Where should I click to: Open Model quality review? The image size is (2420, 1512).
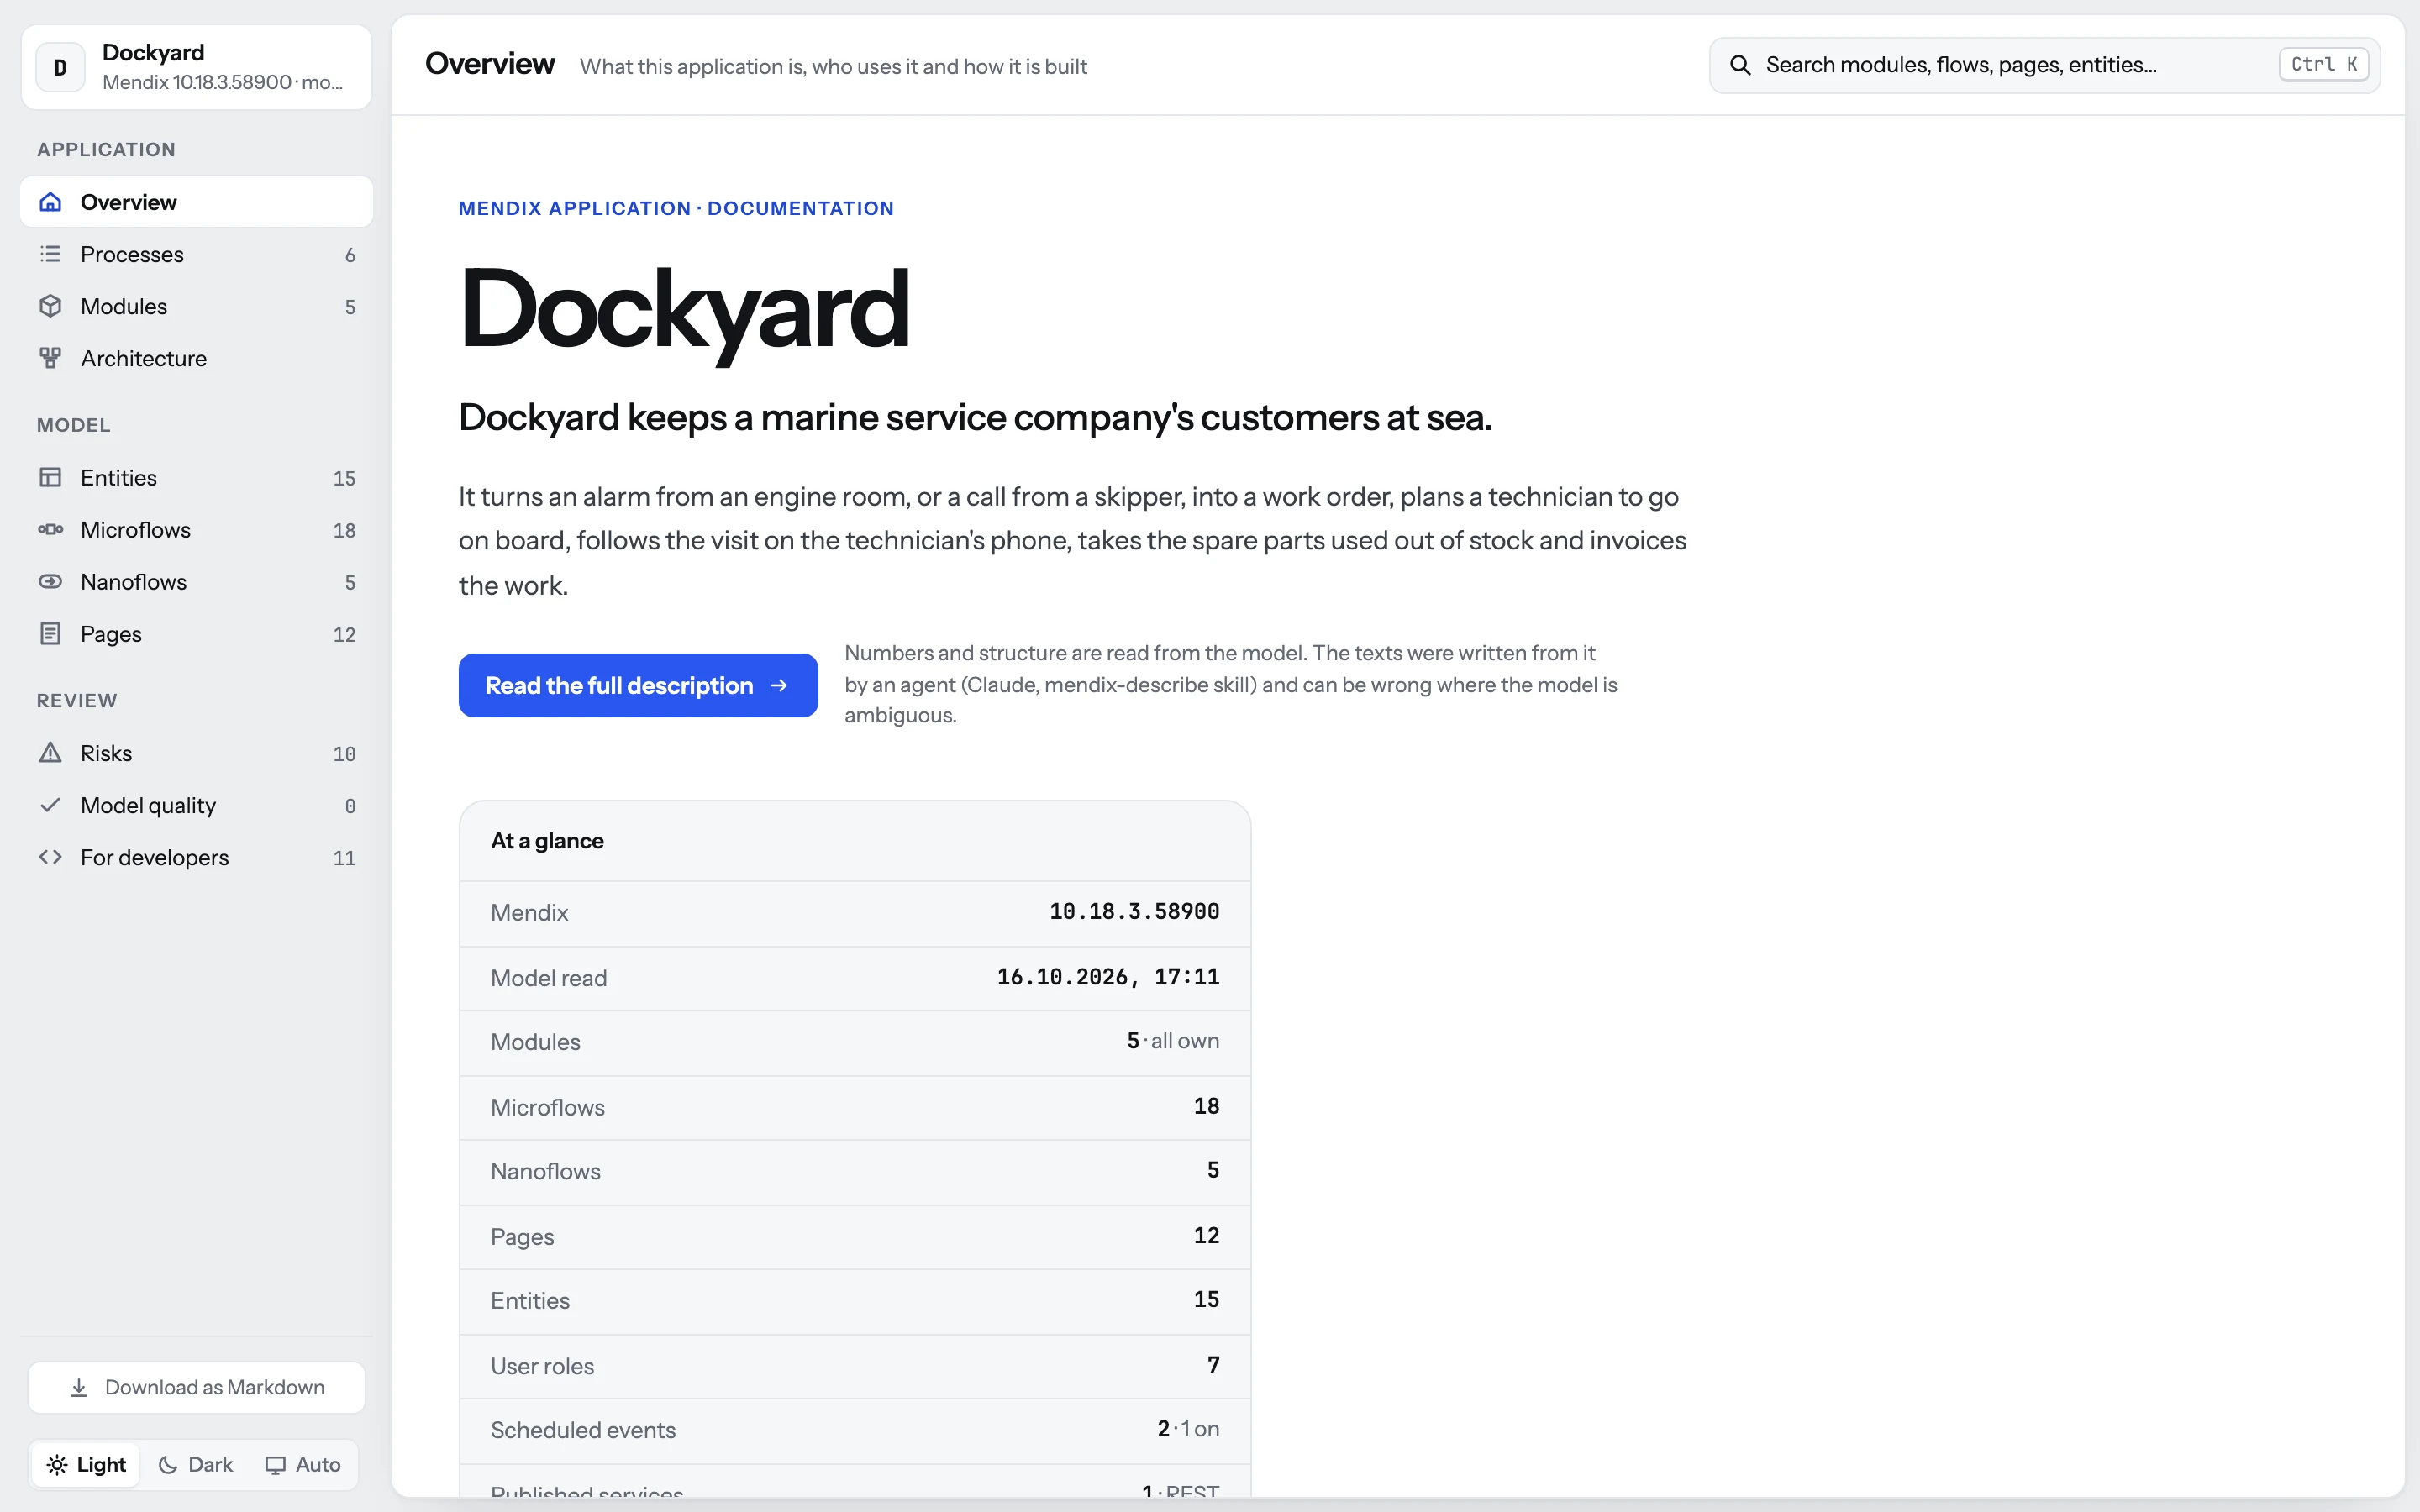(196, 805)
